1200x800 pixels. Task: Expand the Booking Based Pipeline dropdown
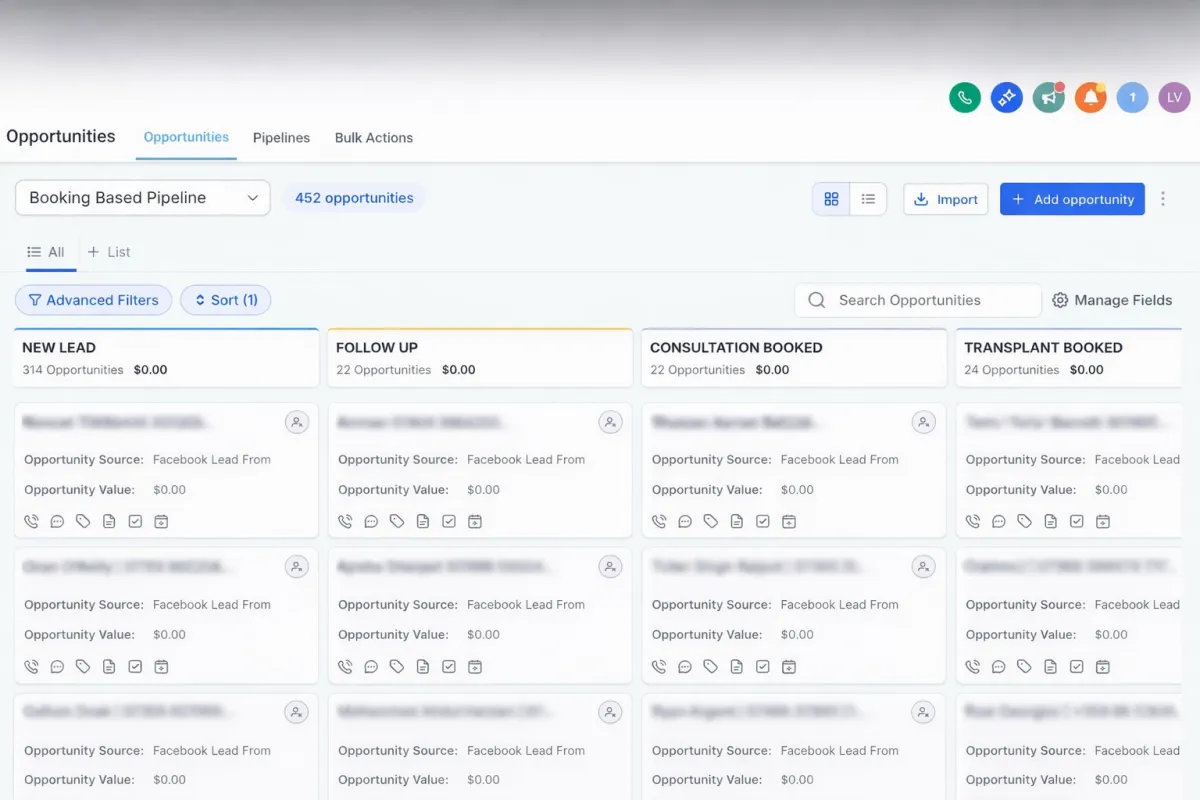pyautogui.click(x=143, y=198)
